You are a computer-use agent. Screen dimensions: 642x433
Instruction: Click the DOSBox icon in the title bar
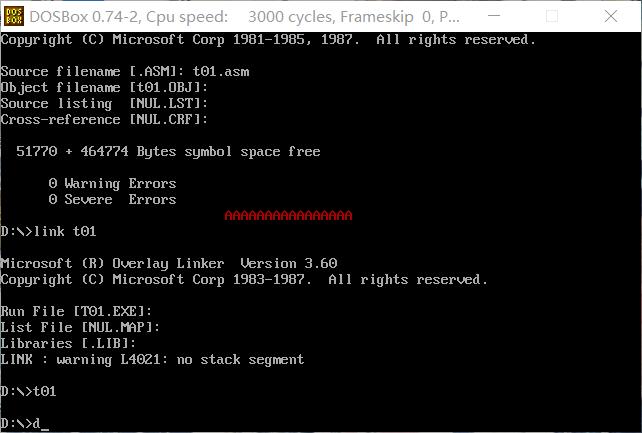coord(13,16)
